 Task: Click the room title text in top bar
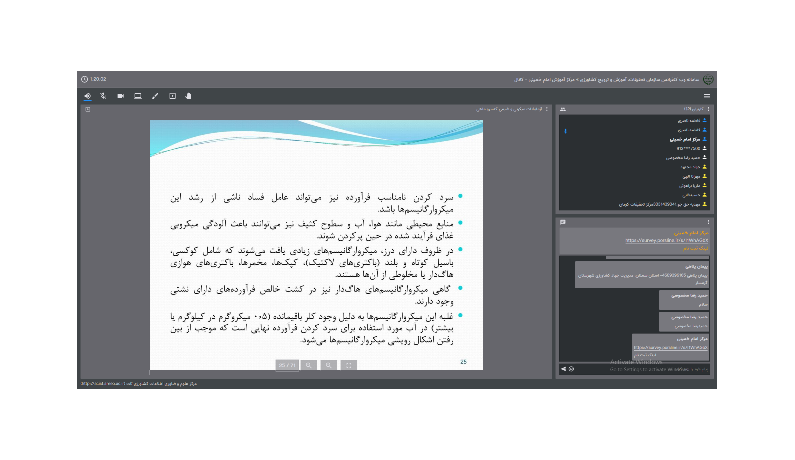click(606, 80)
